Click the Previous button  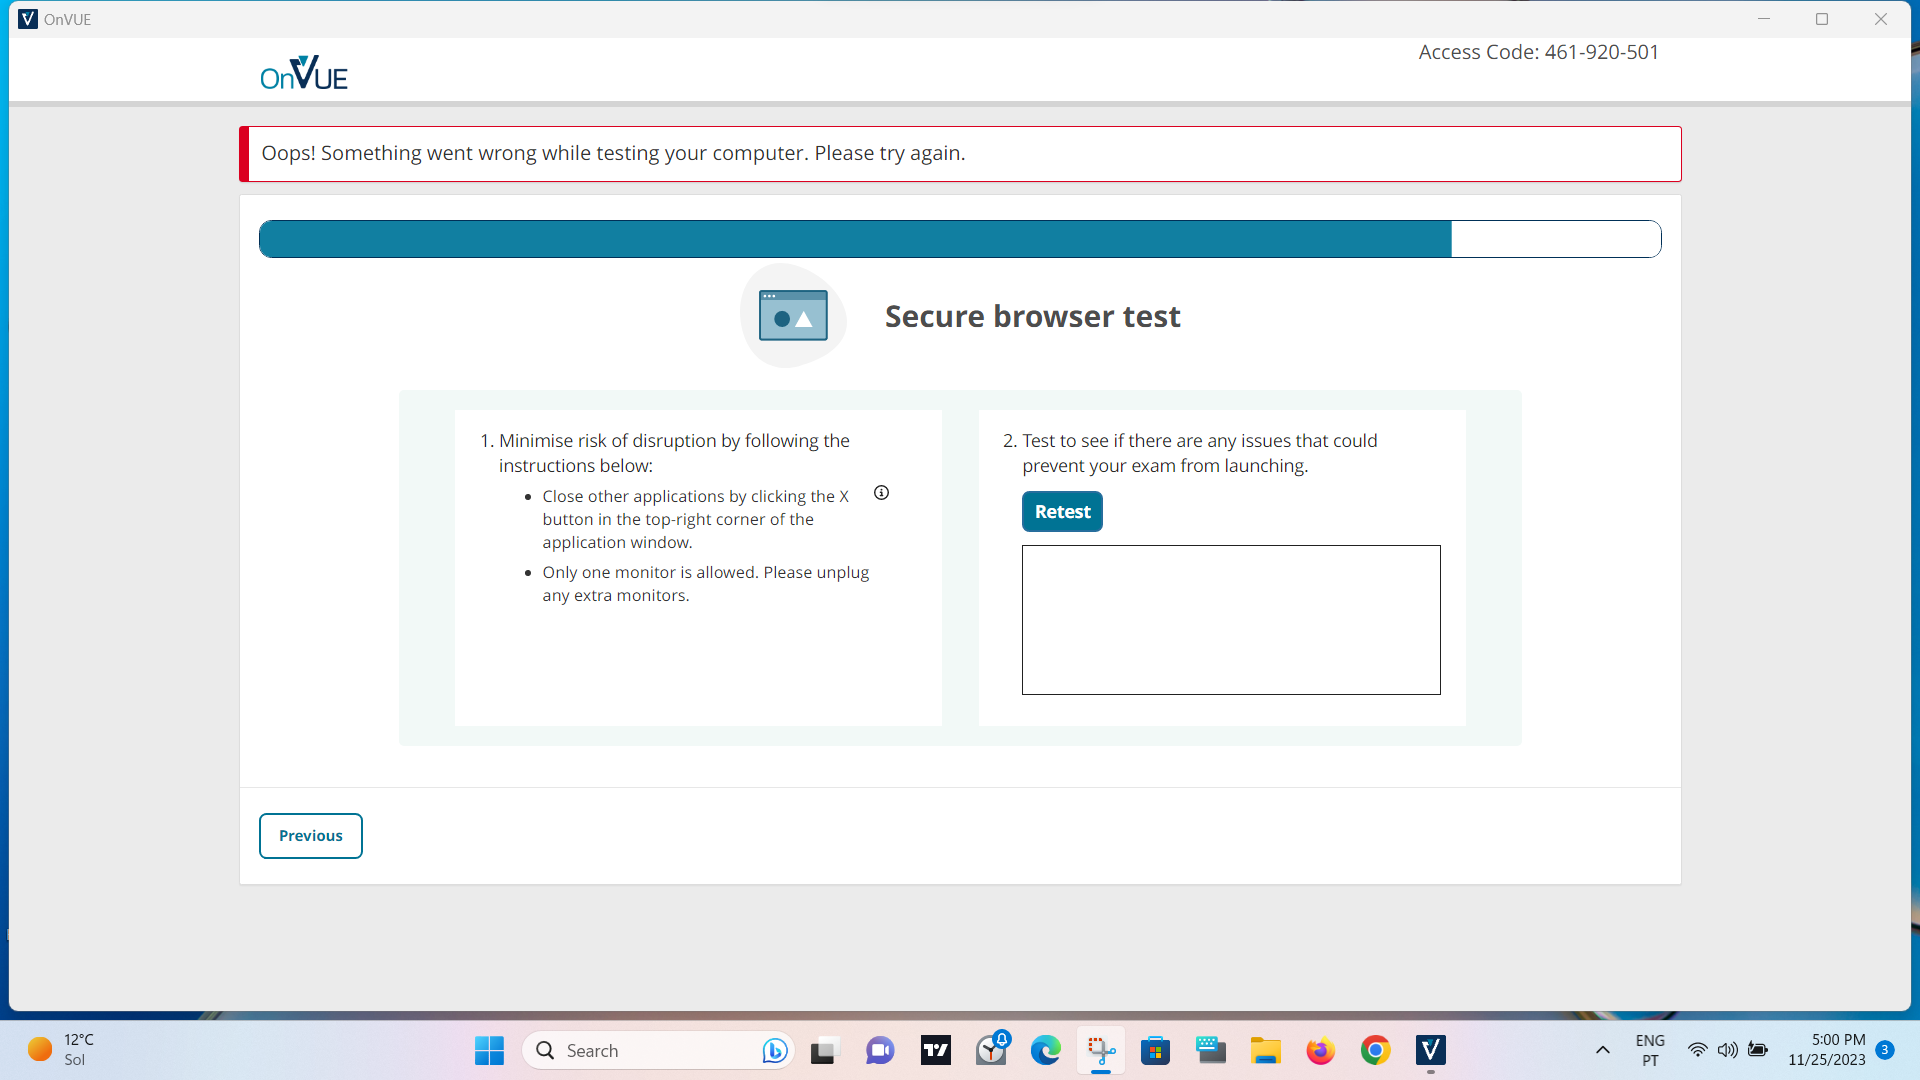coord(310,836)
